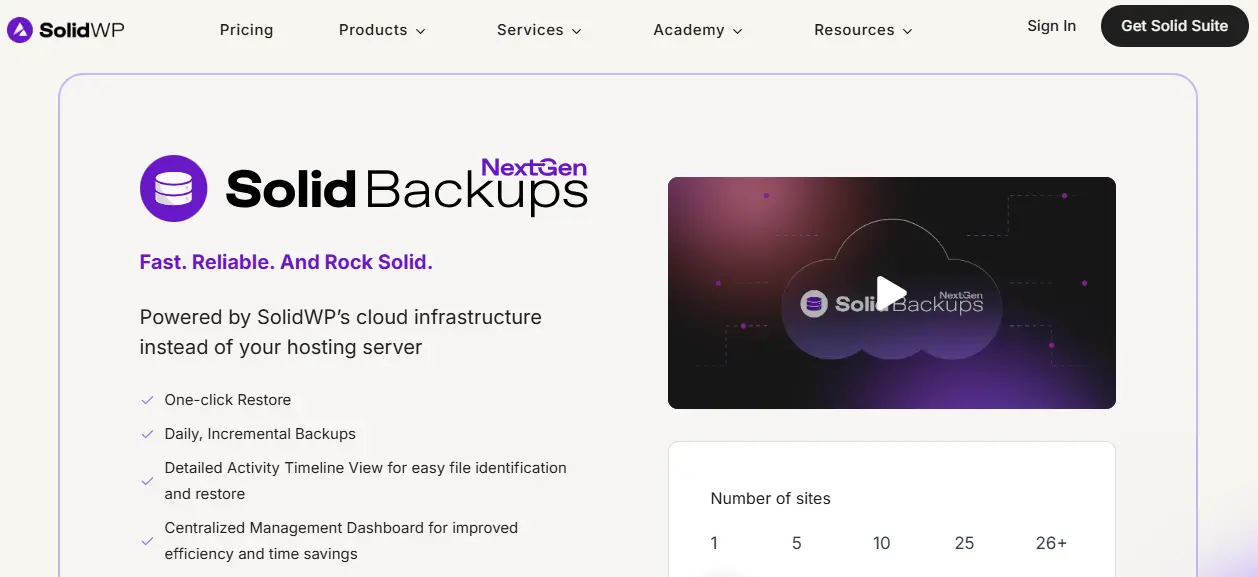Click the checkmark beside Centralized Management Dashboard

pyautogui.click(x=146, y=540)
